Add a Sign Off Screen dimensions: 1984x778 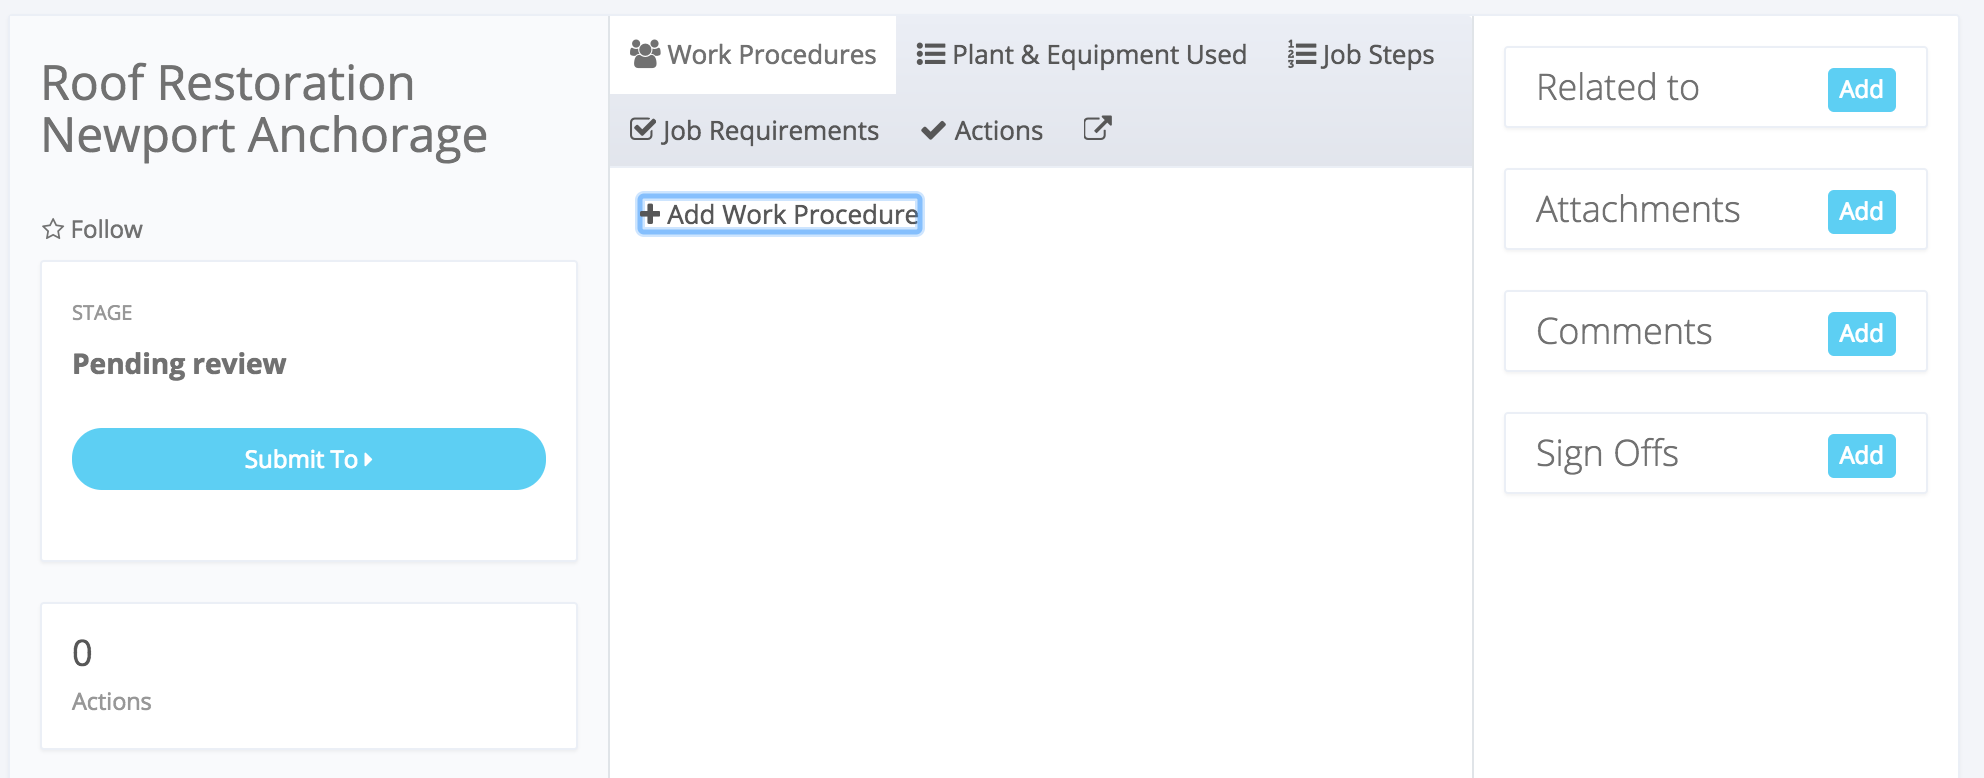click(x=1860, y=456)
